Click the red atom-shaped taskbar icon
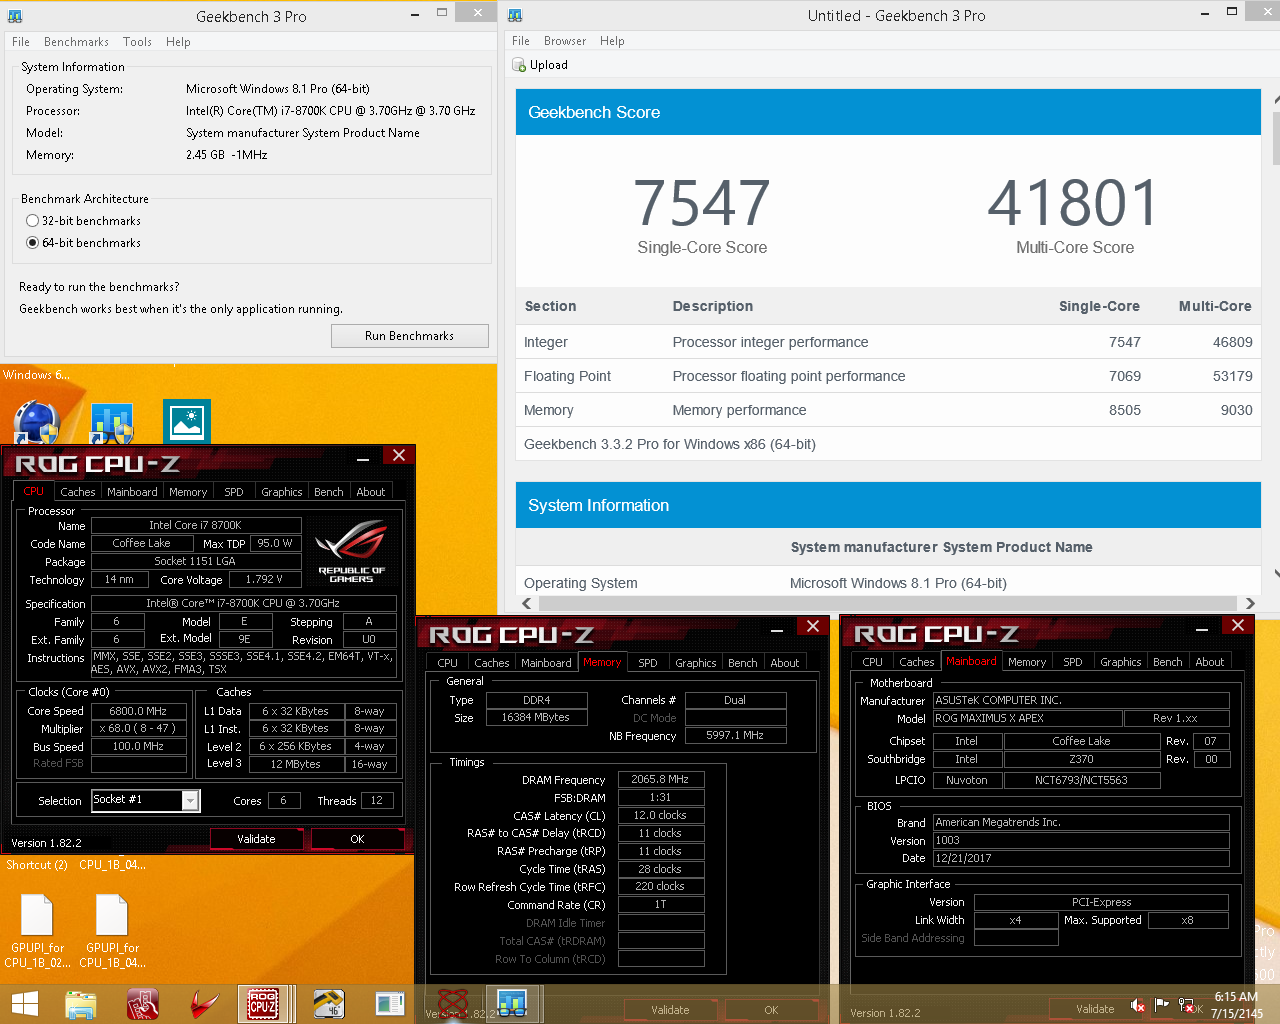The width and height of the screenshot is (1280, 1024). tap(453, 1003)
